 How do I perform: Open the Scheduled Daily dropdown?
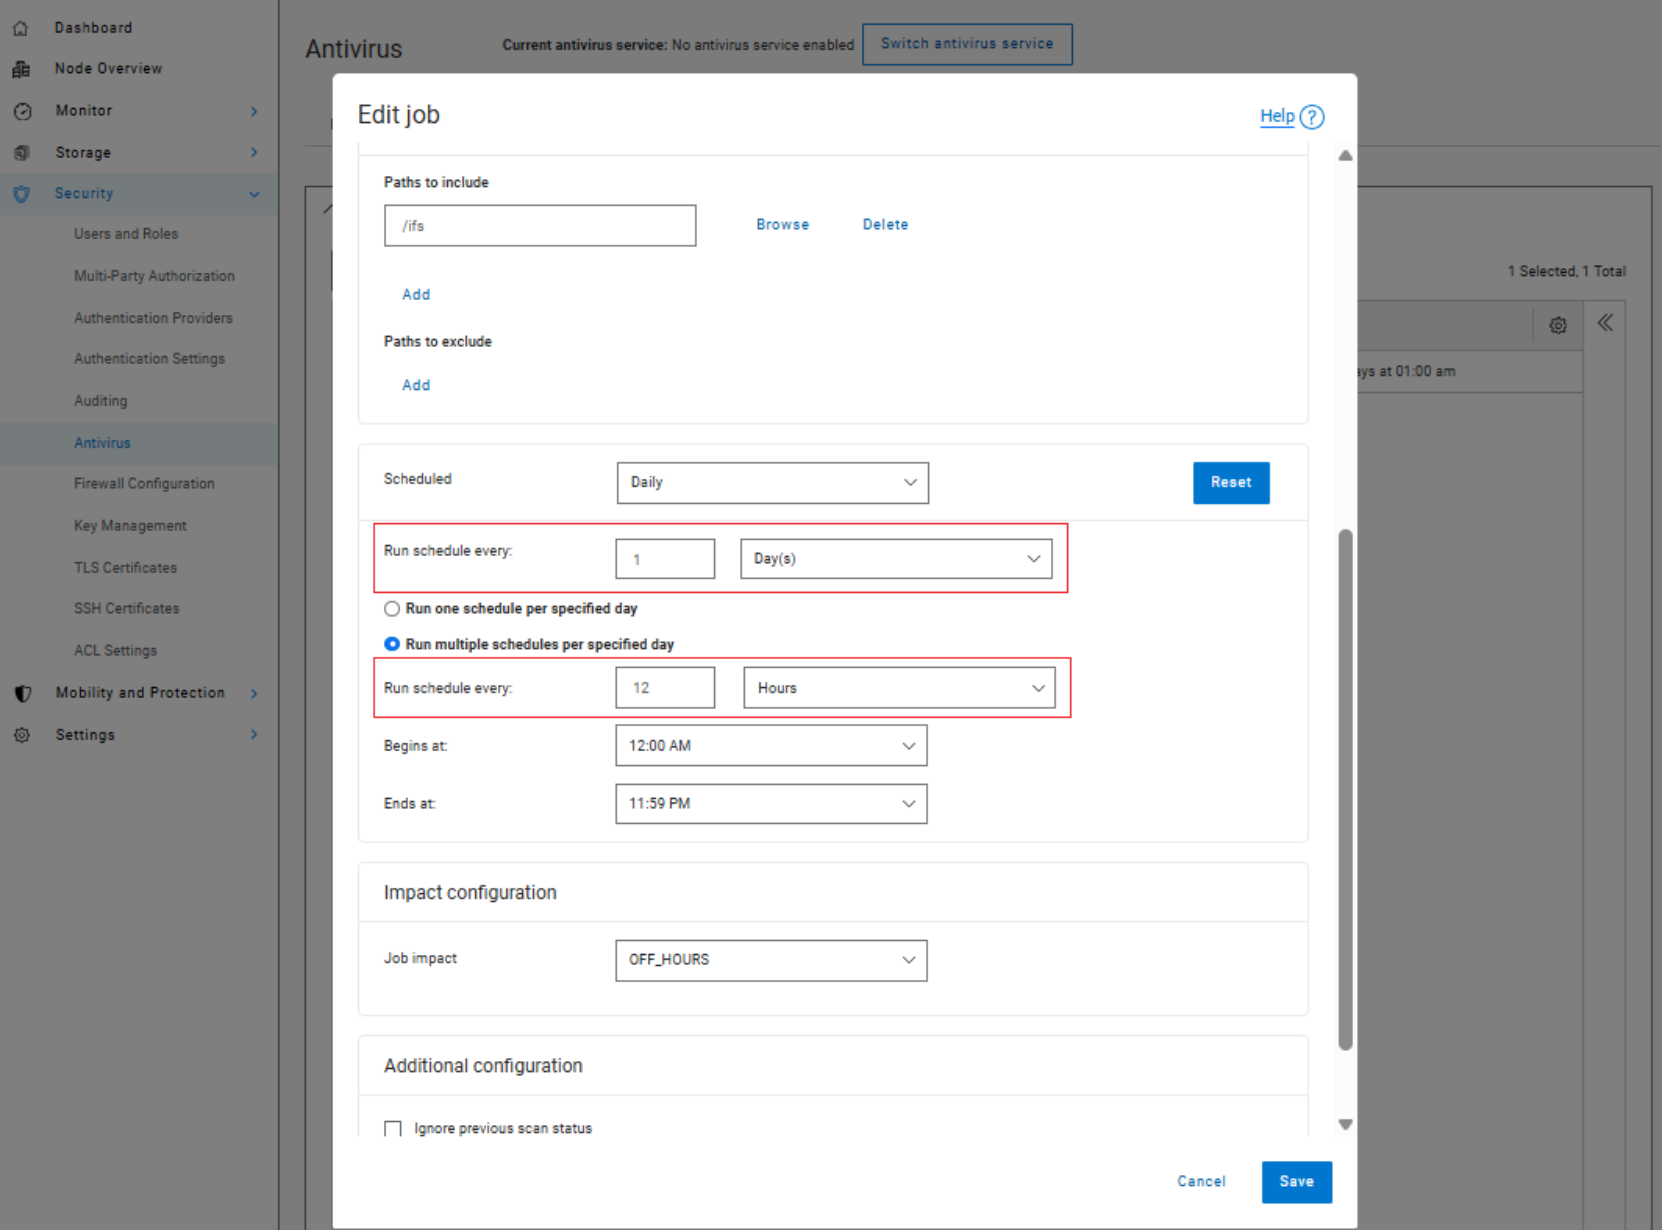(x=772, y=483)
